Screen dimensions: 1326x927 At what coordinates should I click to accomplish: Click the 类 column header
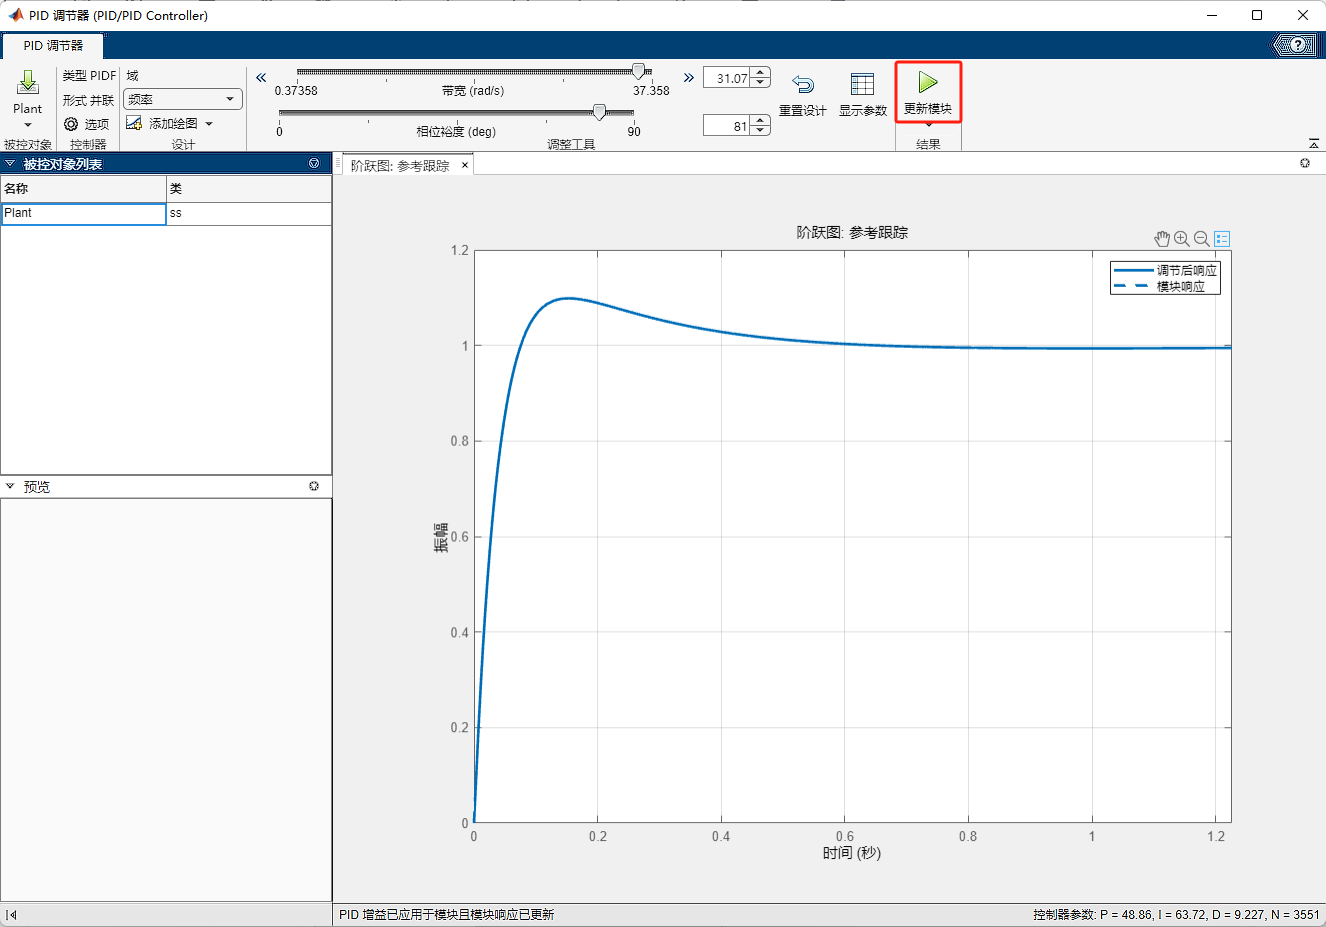(x=249, y=188)
